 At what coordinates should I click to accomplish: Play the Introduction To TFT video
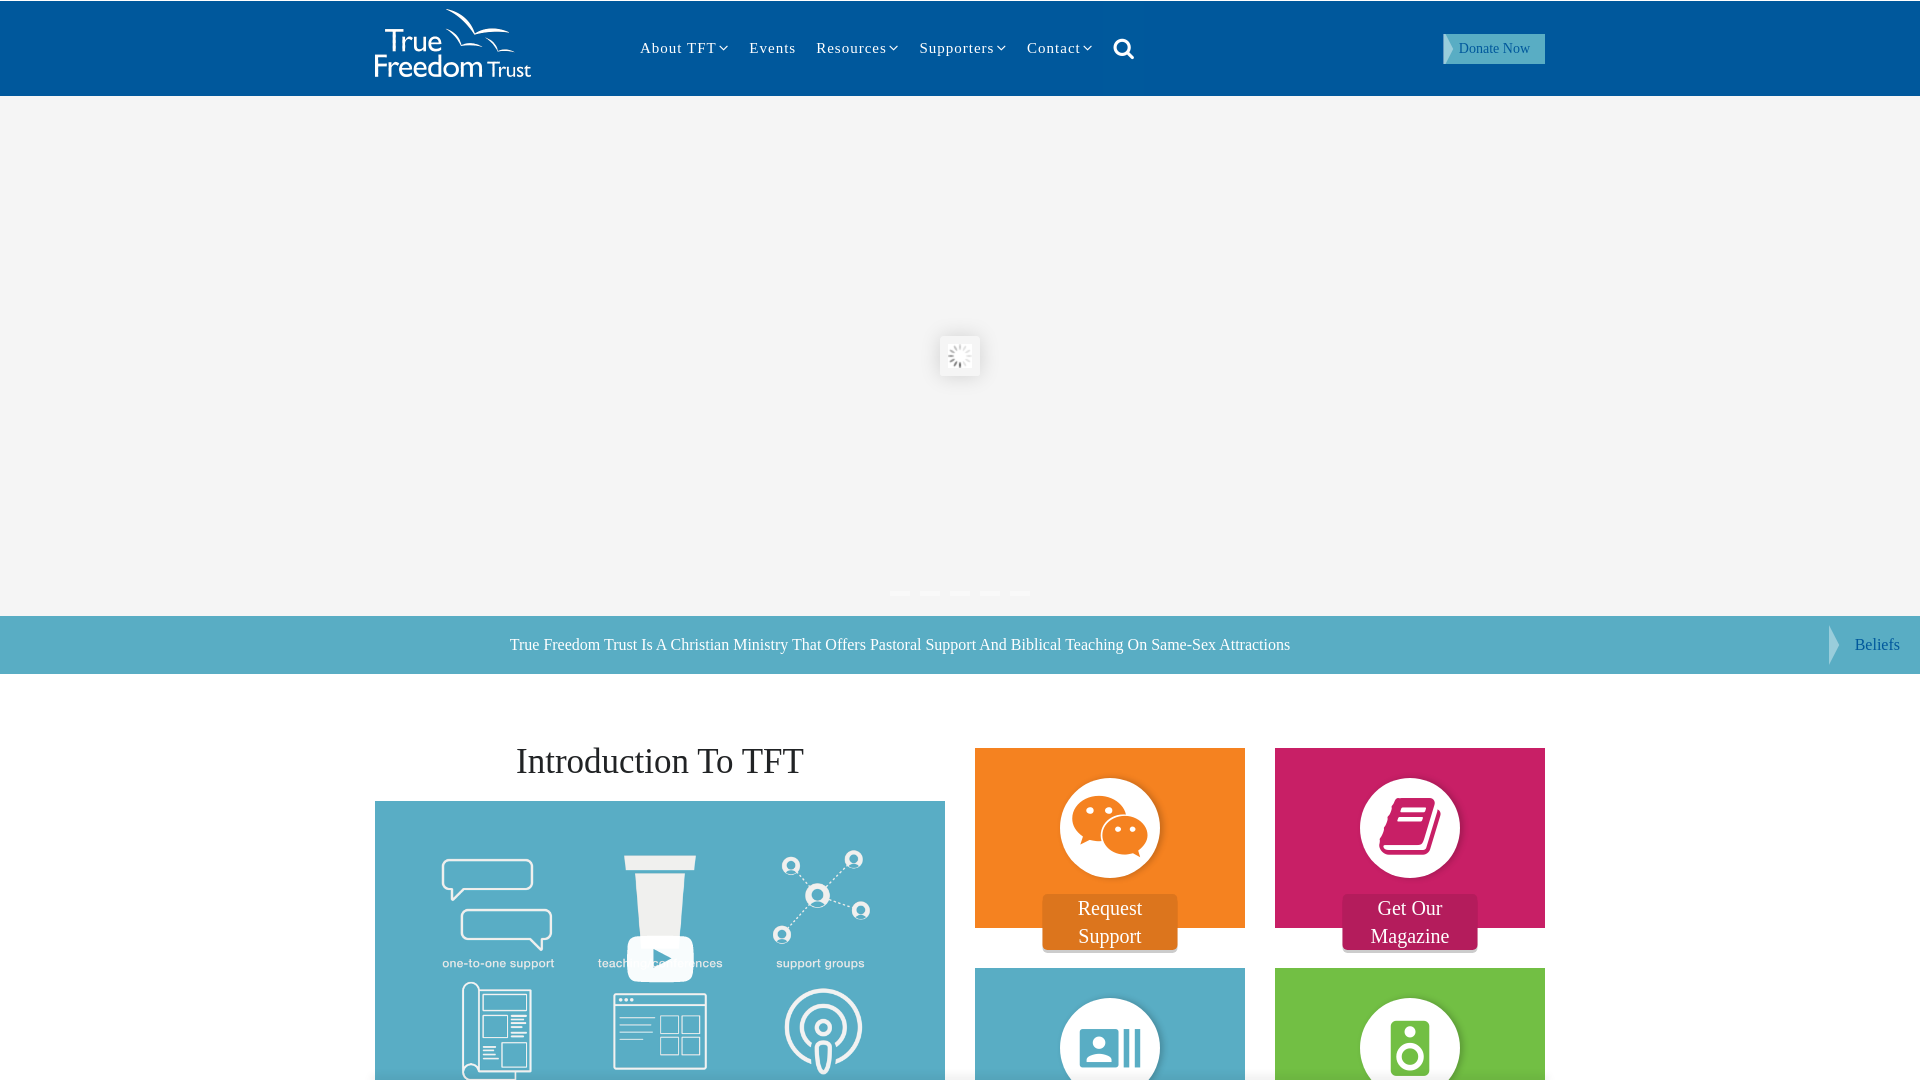click(x=660, y=958)
